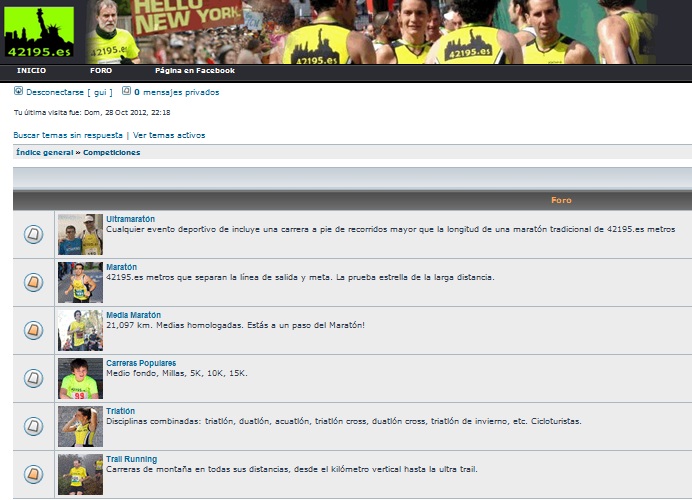Click the Trail Running forum status icon
The height and width of the screenshot is (500, 692).
[x=33, y=474]
